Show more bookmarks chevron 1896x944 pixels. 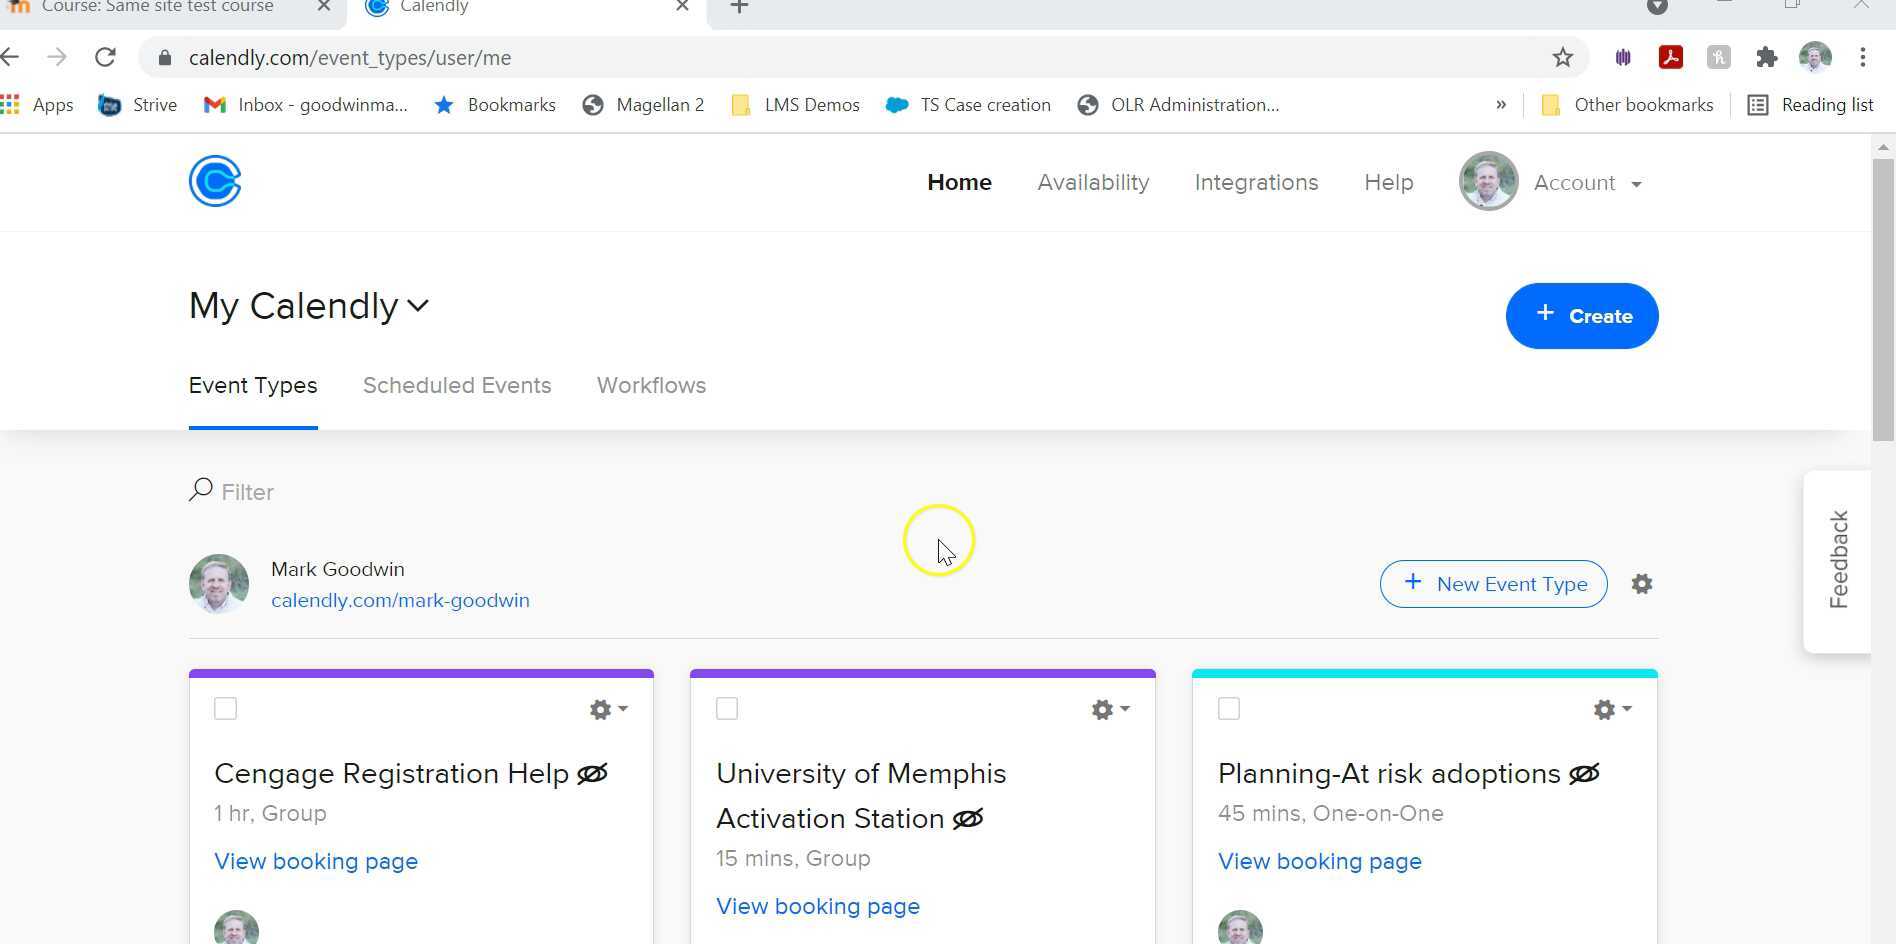click(x=1501, y=105)
